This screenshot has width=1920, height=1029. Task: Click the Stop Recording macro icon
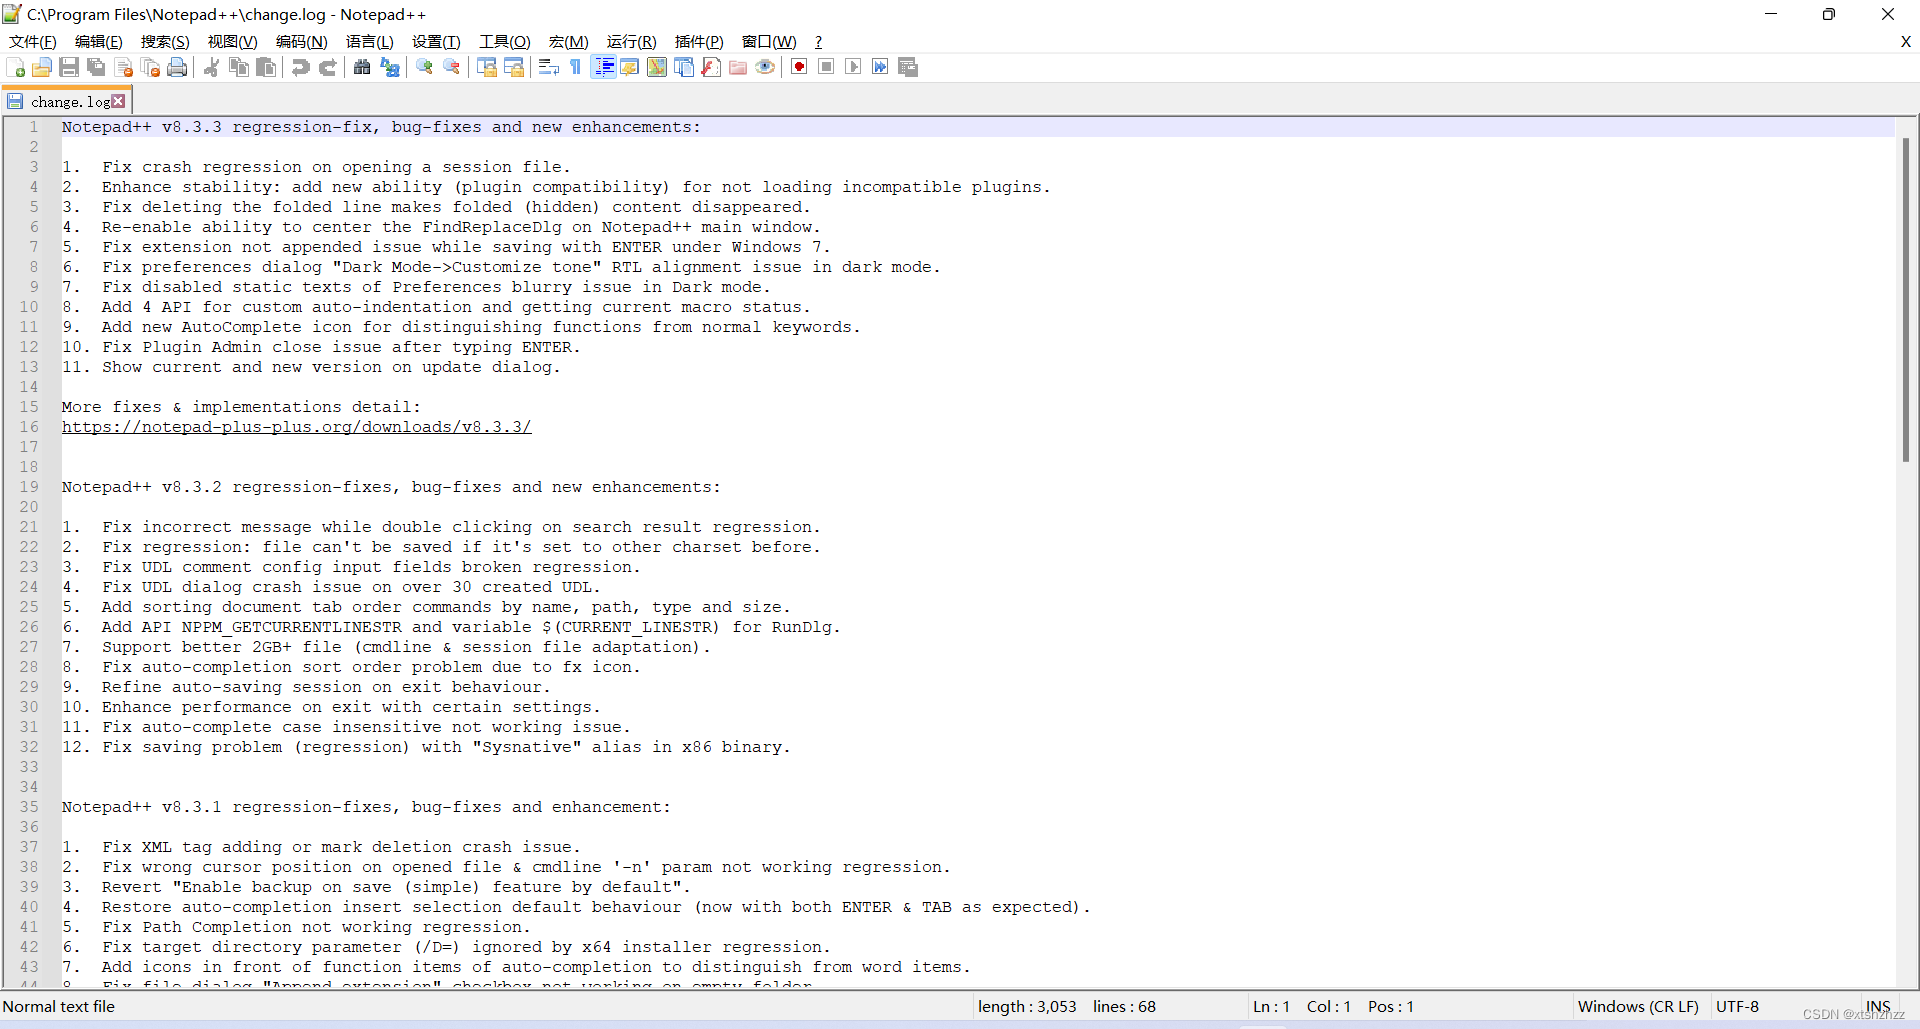point(826,67)
